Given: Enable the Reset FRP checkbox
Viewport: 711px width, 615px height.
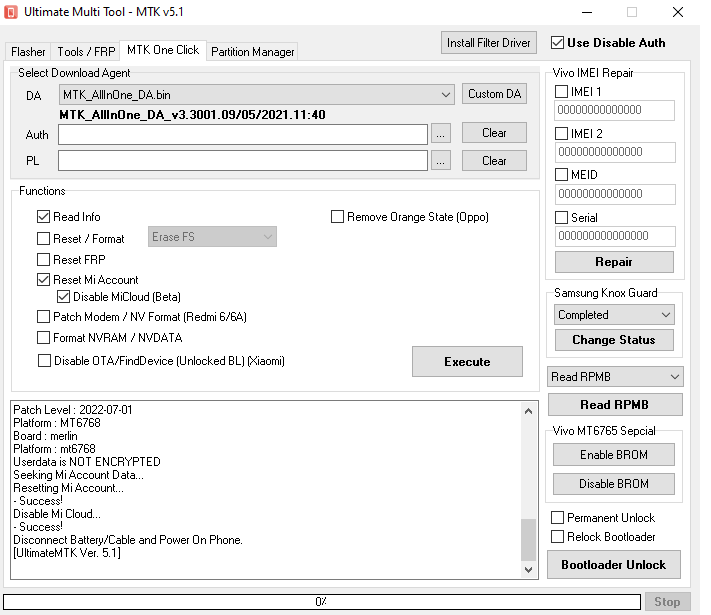Looking at the screenshot, I should pos(44,260).
